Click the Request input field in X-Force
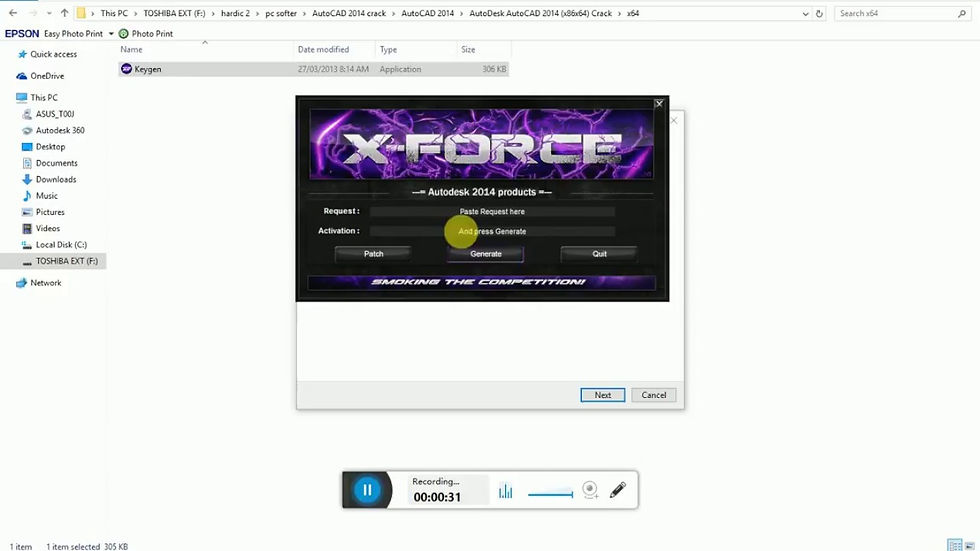 point(492,212)
